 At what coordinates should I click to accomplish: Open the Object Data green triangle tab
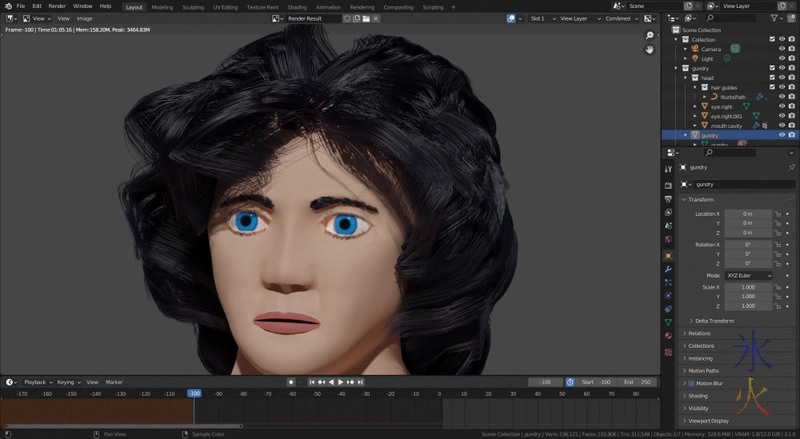(668, 322)
